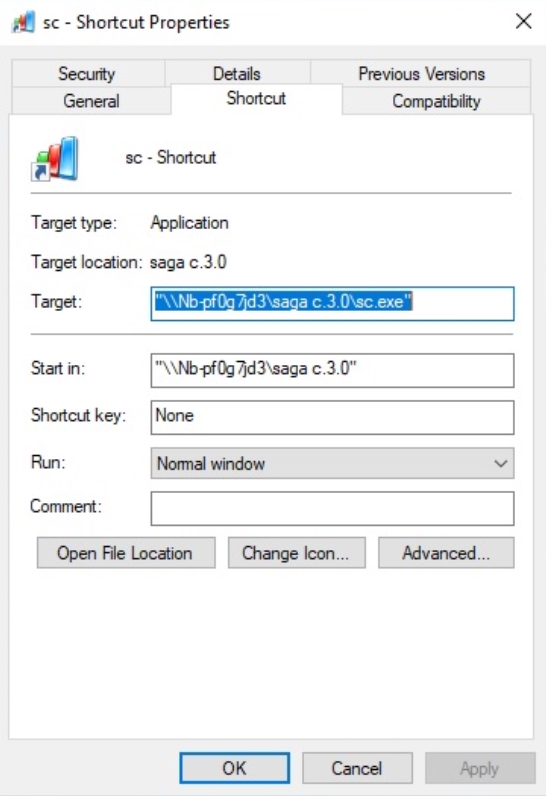
Task: Click the Start in input field
Action: click(332, 370)
